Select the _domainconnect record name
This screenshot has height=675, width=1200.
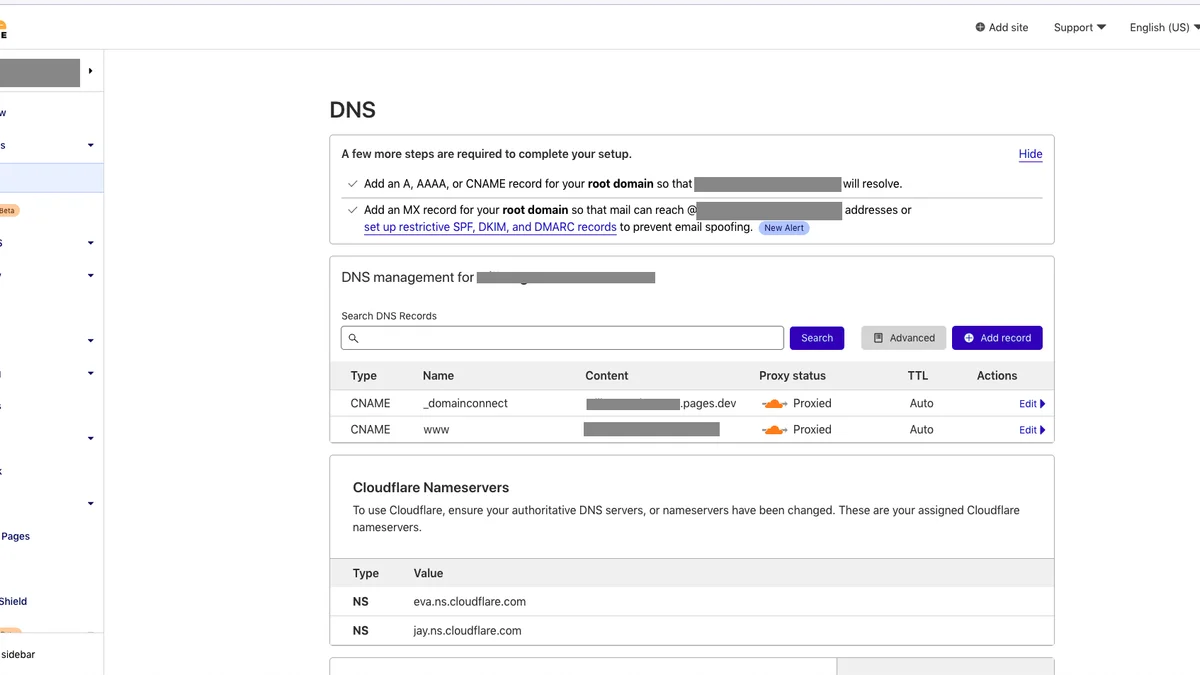click(466, 404)
